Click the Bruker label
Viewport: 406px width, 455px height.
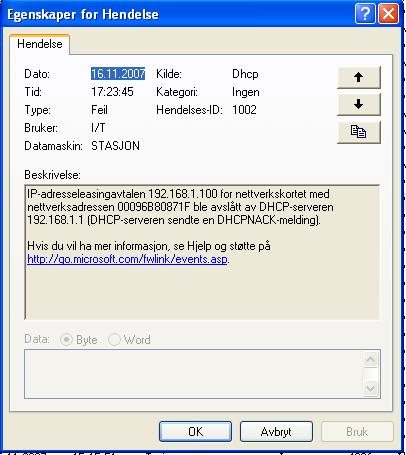click(x=41, y=128)
